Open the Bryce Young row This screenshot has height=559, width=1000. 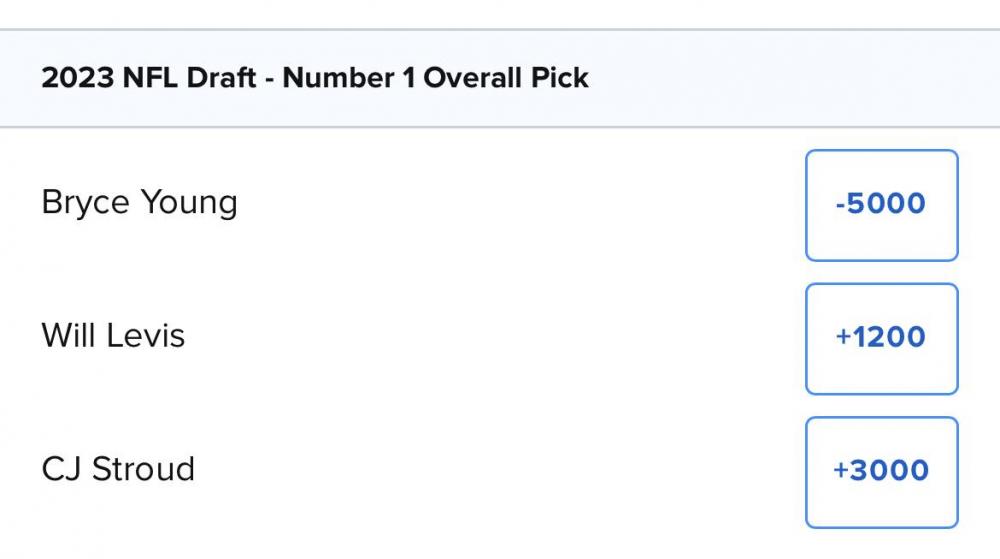[400, 204]
